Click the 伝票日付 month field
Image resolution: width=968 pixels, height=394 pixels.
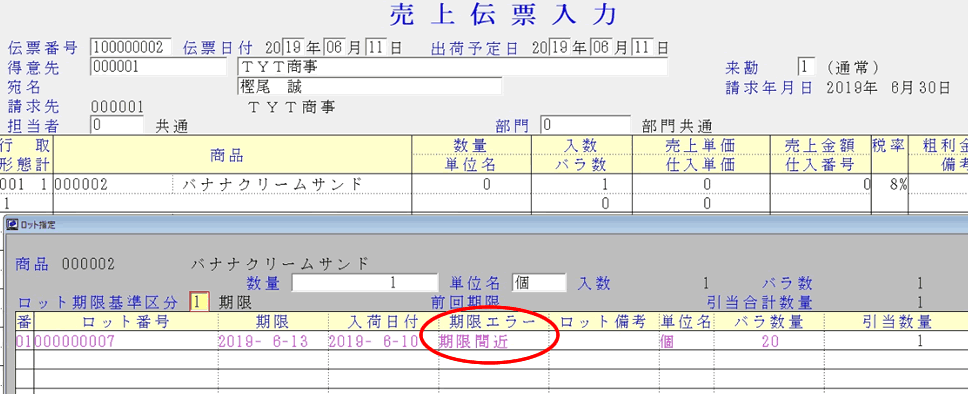[333, 48]
